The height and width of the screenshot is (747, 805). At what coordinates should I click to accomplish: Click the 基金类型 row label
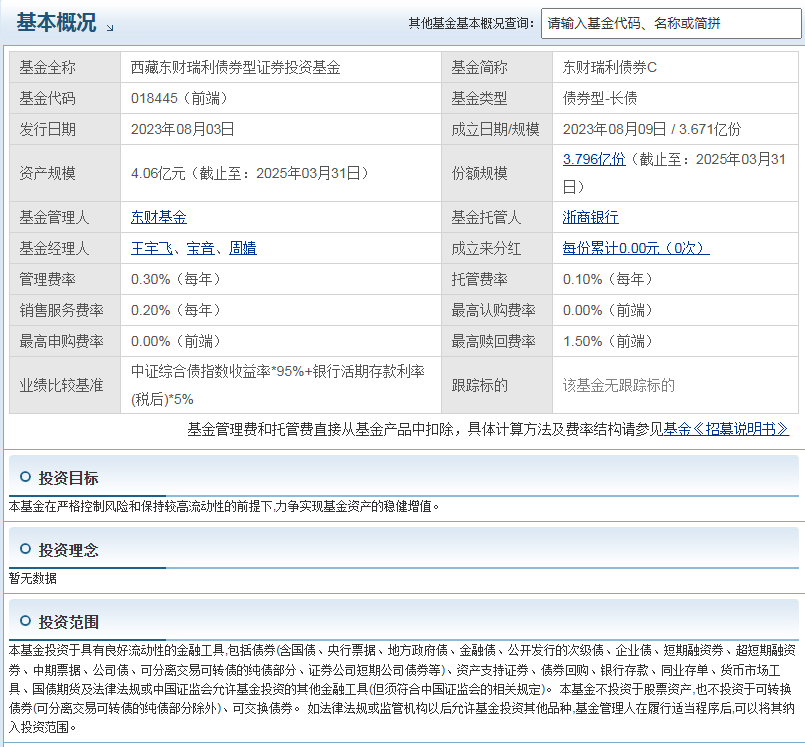click(x=479, y=98)
